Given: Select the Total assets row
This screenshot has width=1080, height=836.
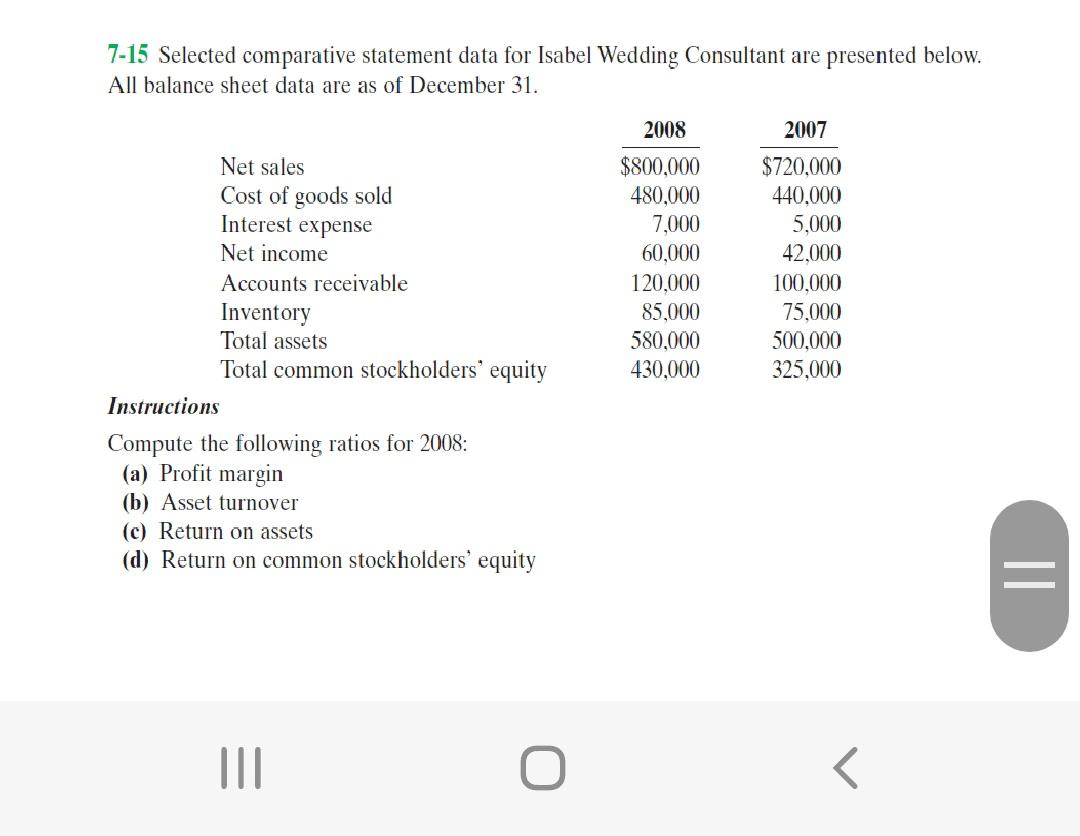Looking at the screenshot, I should (273, 341).
